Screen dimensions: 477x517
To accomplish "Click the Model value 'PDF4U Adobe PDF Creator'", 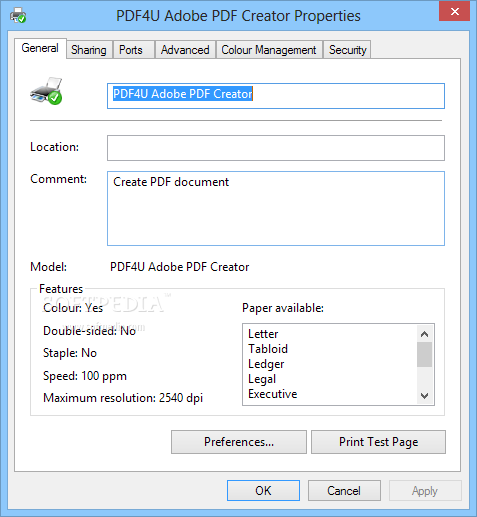I will point(180,267).
